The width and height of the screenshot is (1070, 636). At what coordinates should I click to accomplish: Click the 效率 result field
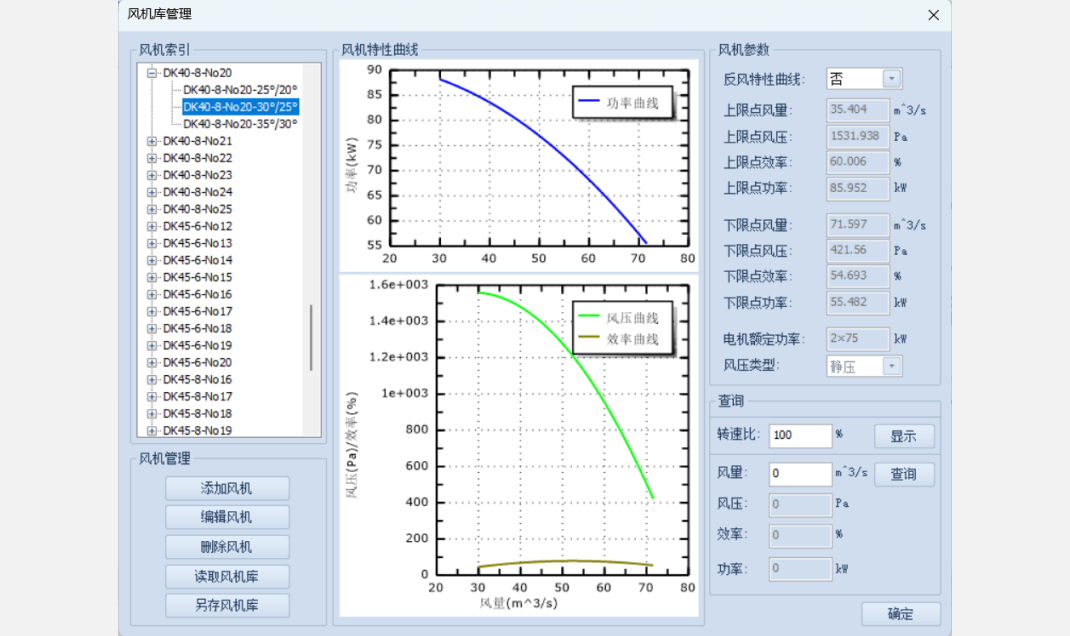(x=800, y=535)
